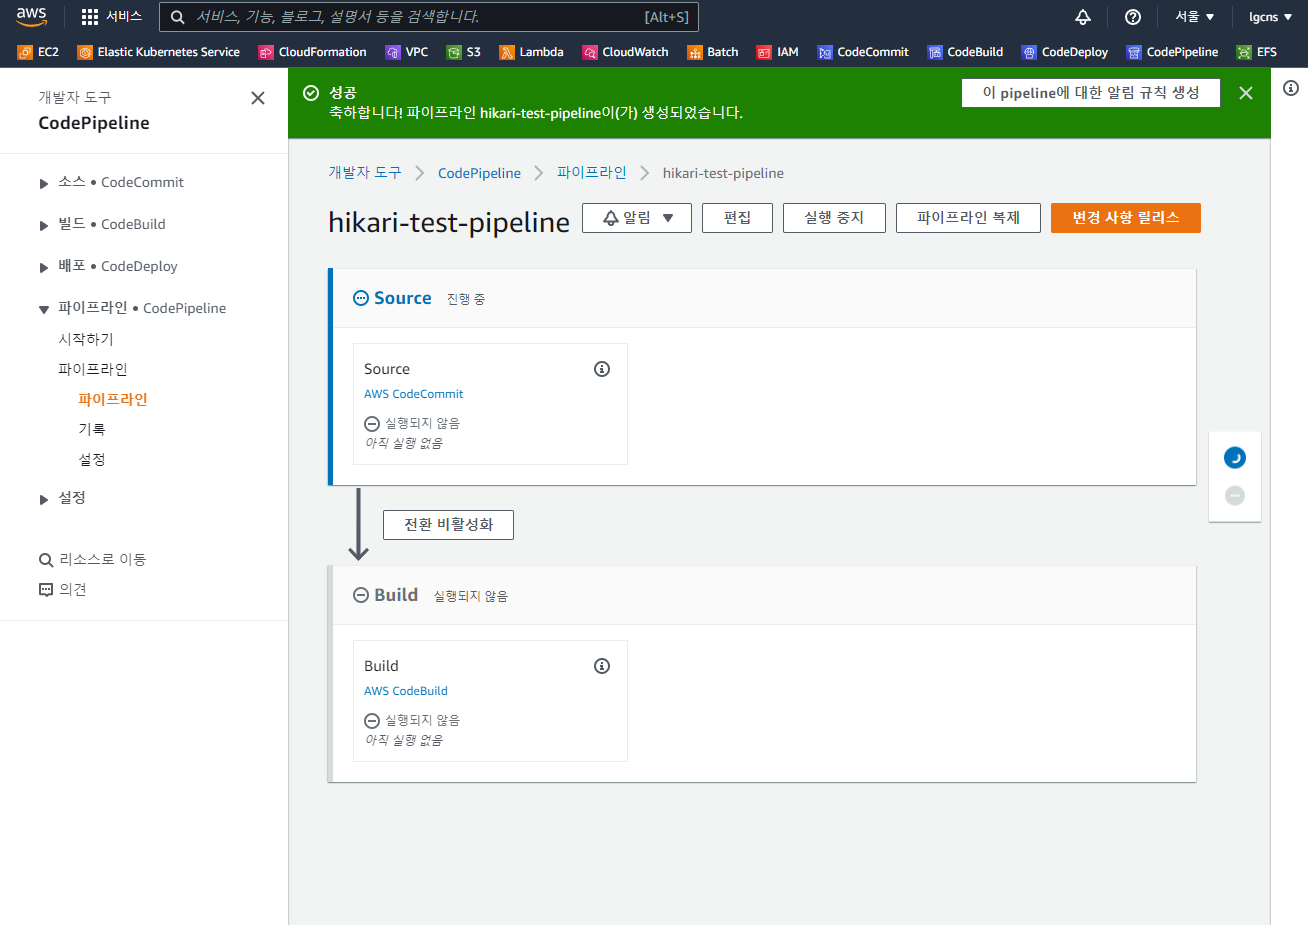Jump to not-run stage indicator
The image size is (1308, 925).
coord(1235,495)
